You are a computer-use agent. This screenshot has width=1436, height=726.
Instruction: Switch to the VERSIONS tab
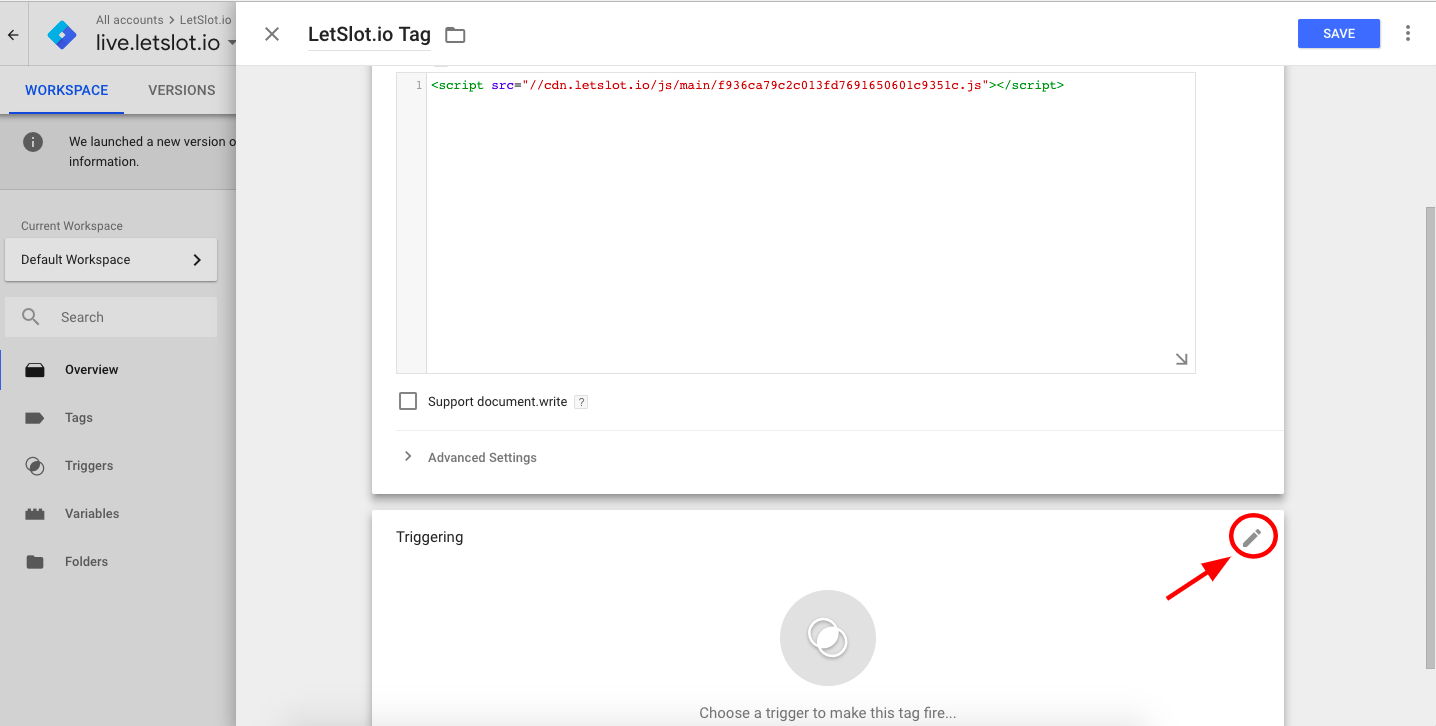coord(182,90)
